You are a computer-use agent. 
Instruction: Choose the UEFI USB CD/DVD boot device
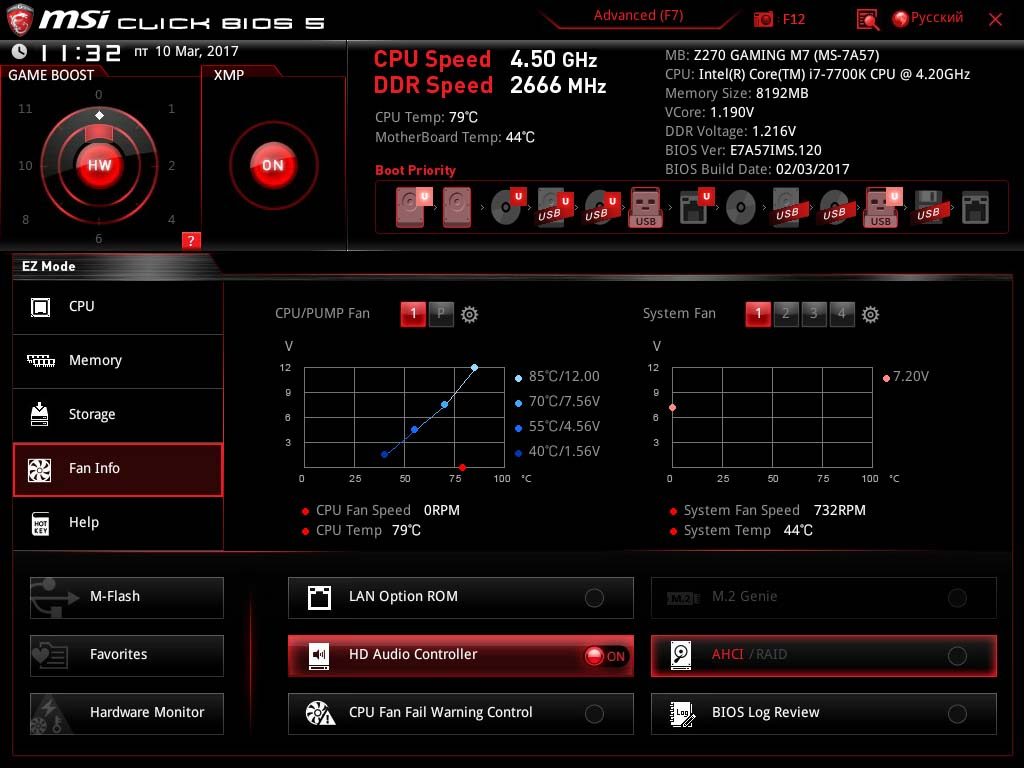point(600,207)
